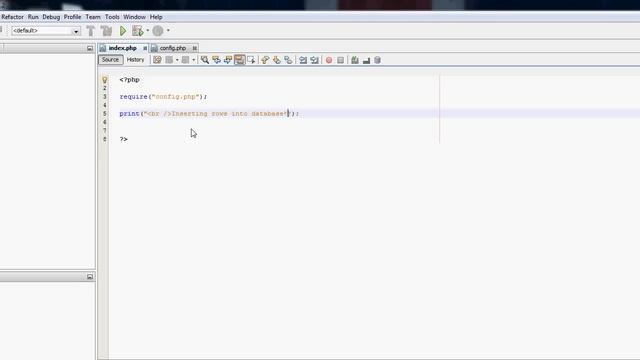Click Find Next Occurrence icon
The width and height of the screenshot is (640, 360).
pos(228,60)
